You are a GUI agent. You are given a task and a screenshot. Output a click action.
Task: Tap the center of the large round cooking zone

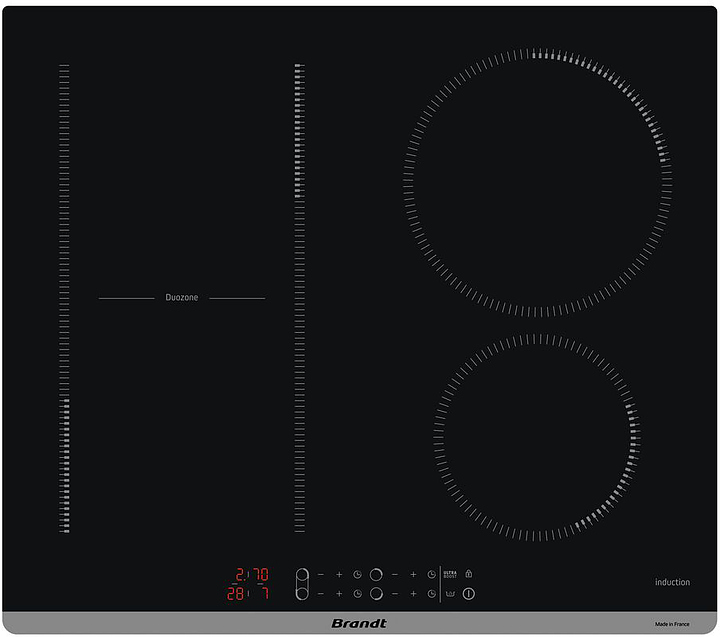[x=538, y=183]
